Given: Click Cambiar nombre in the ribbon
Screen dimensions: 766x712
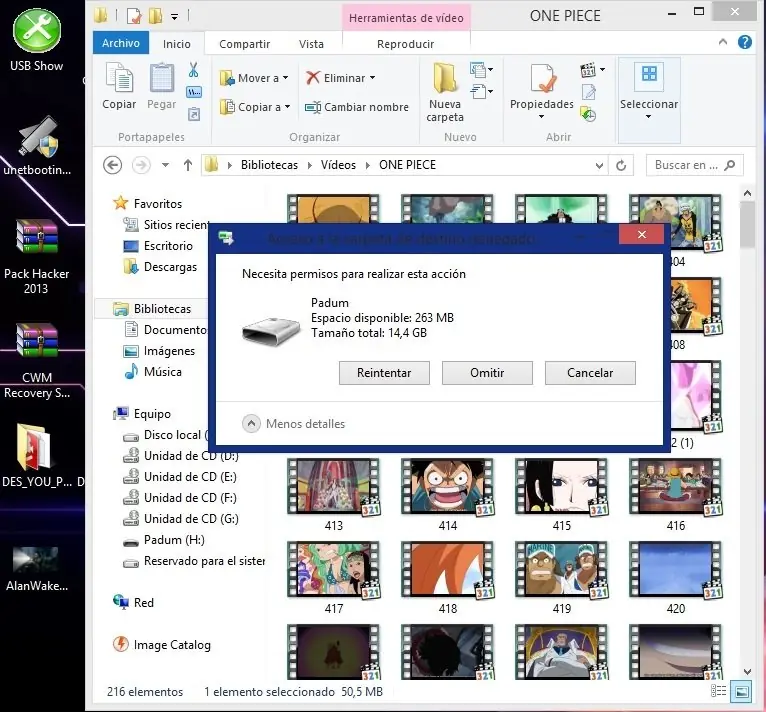Looking at the screenshot, I should click(x=357, y=107).
